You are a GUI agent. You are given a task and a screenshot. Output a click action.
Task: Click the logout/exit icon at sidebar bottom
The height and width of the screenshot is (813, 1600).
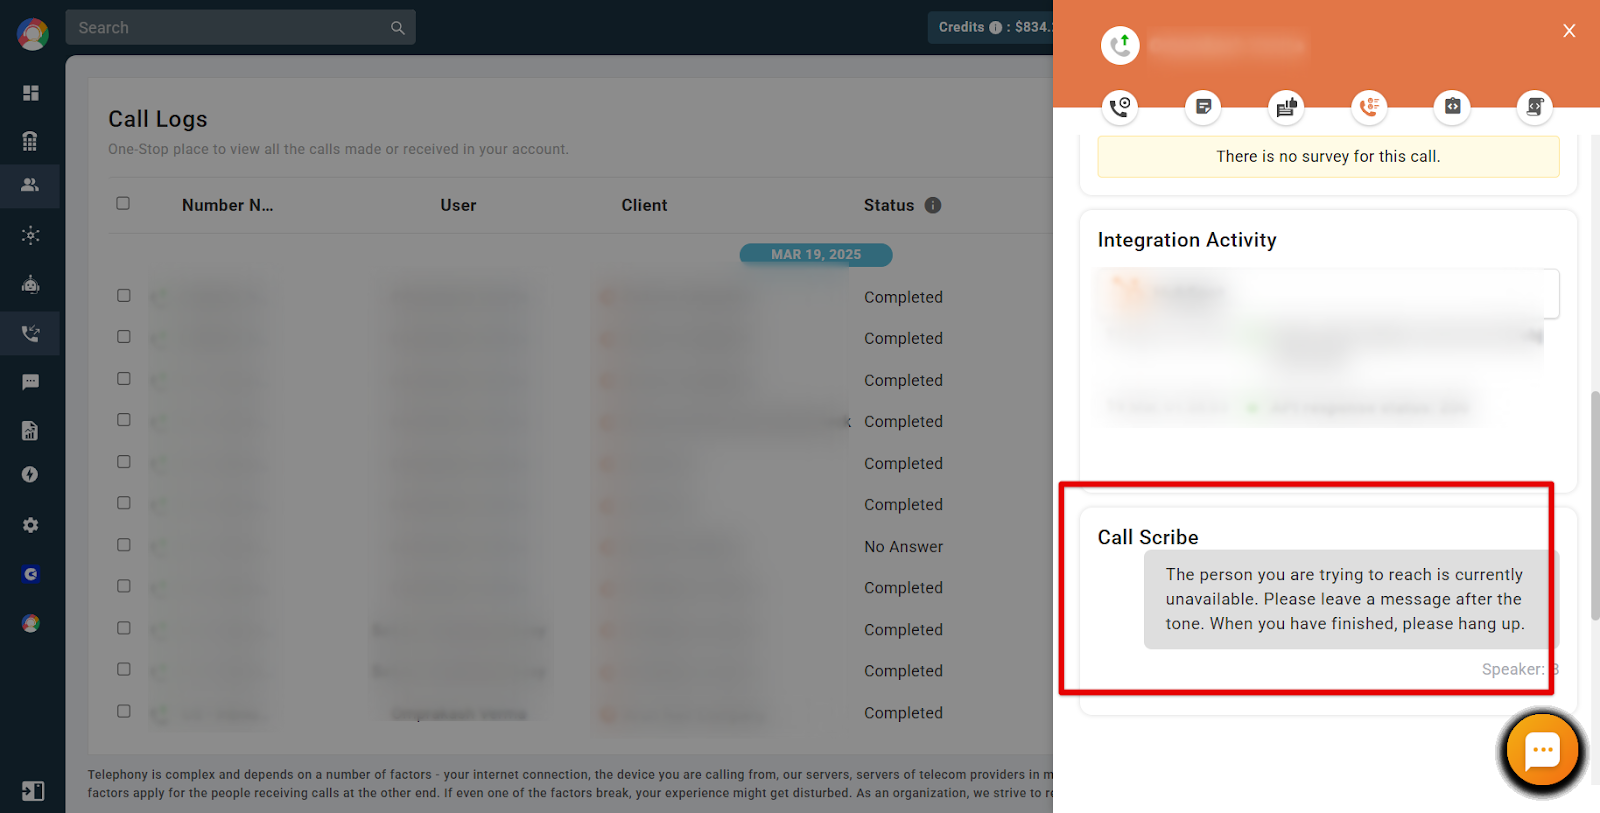tap(33, 791)
